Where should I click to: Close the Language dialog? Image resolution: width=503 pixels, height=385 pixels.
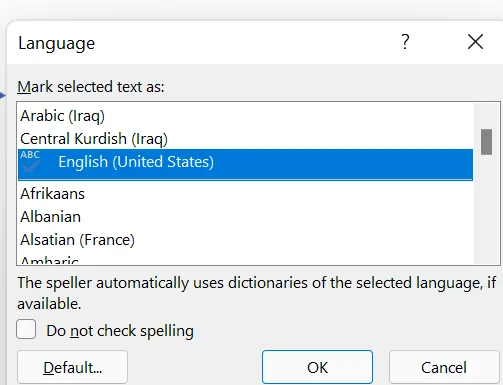click(x=475, y=42)
